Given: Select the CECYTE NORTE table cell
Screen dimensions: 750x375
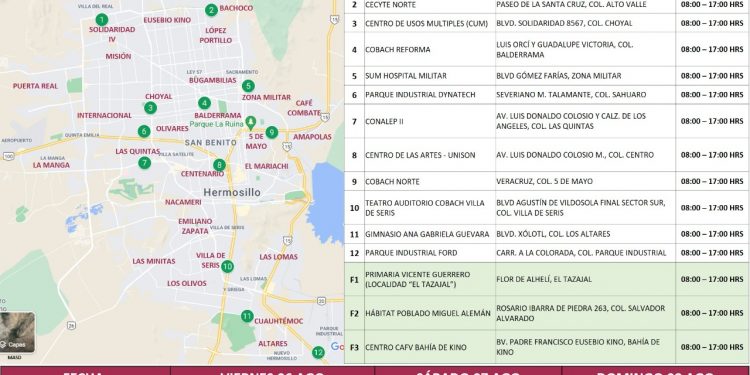Looking at the screenshot, I should (x=430, y=5).
